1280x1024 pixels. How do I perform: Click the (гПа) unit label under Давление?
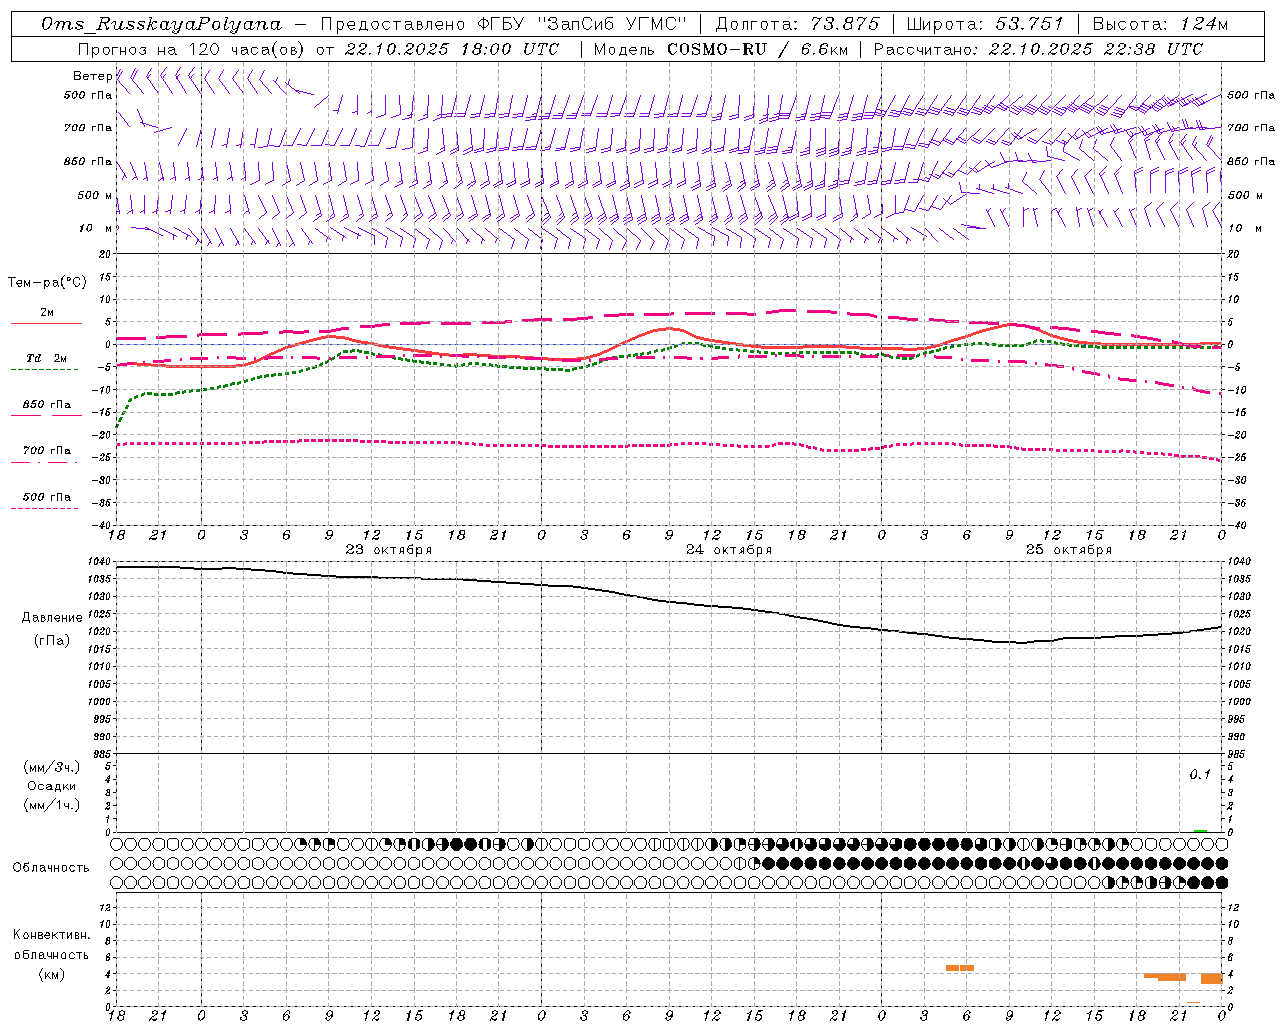[x=52, y=640]
